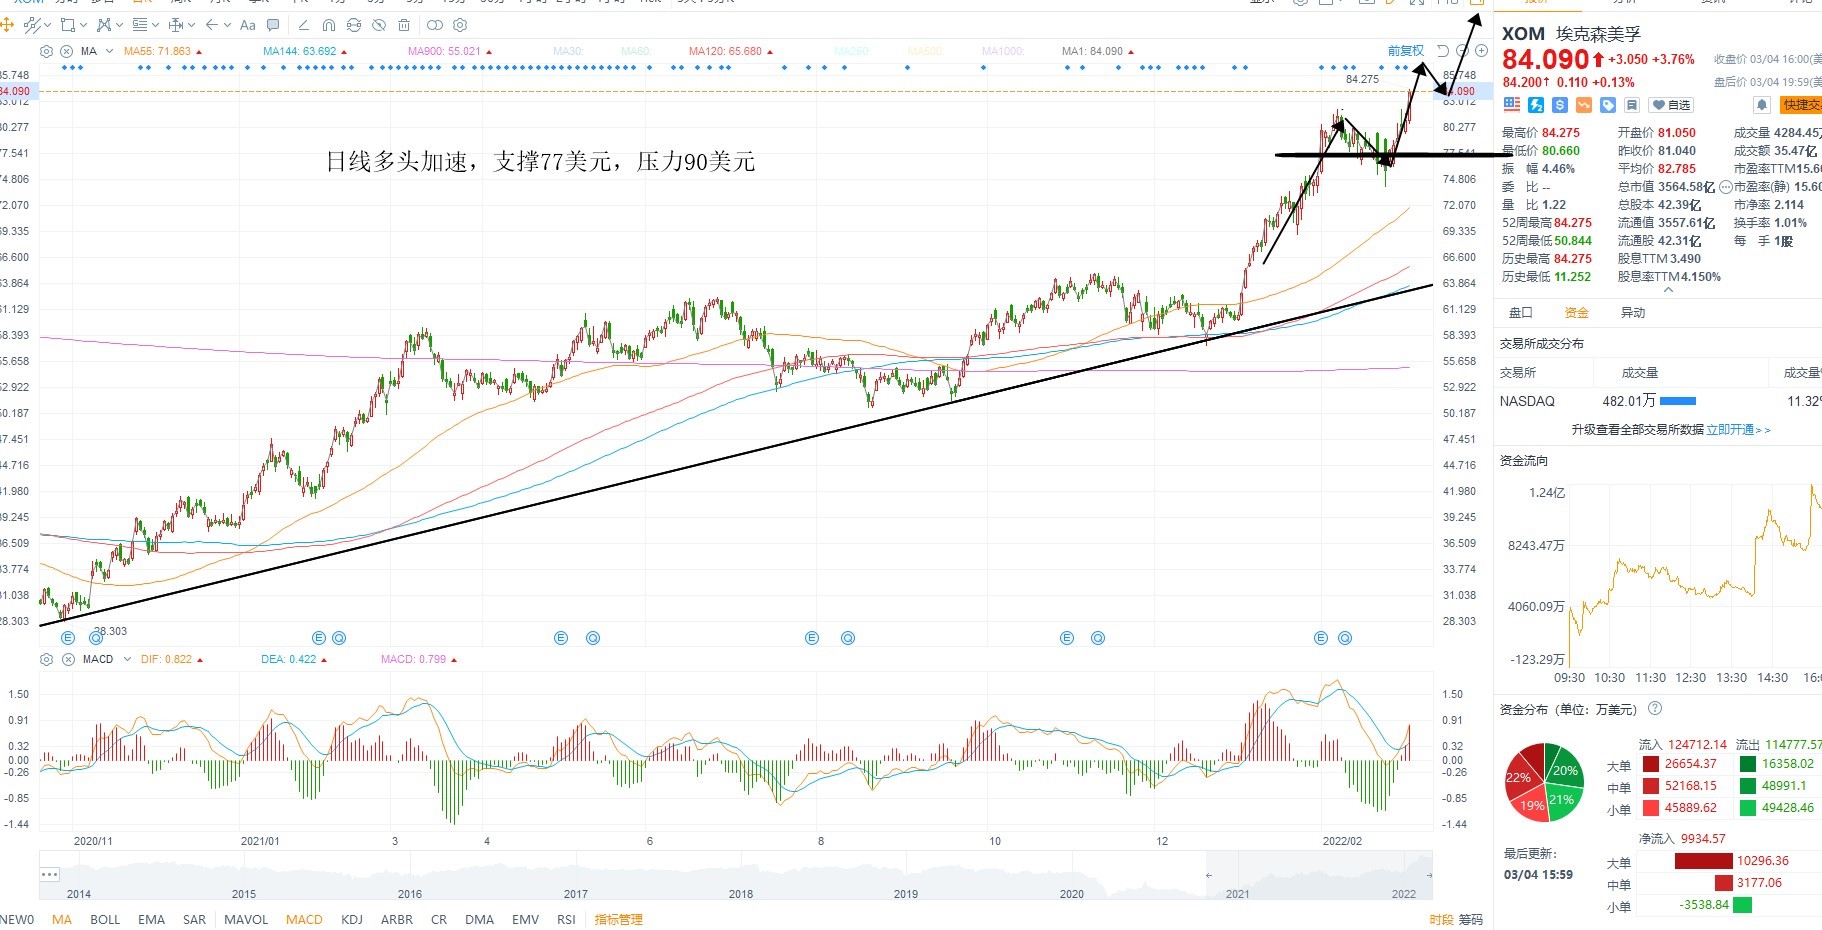Select the CR indicator tab

tap(439, 919)
